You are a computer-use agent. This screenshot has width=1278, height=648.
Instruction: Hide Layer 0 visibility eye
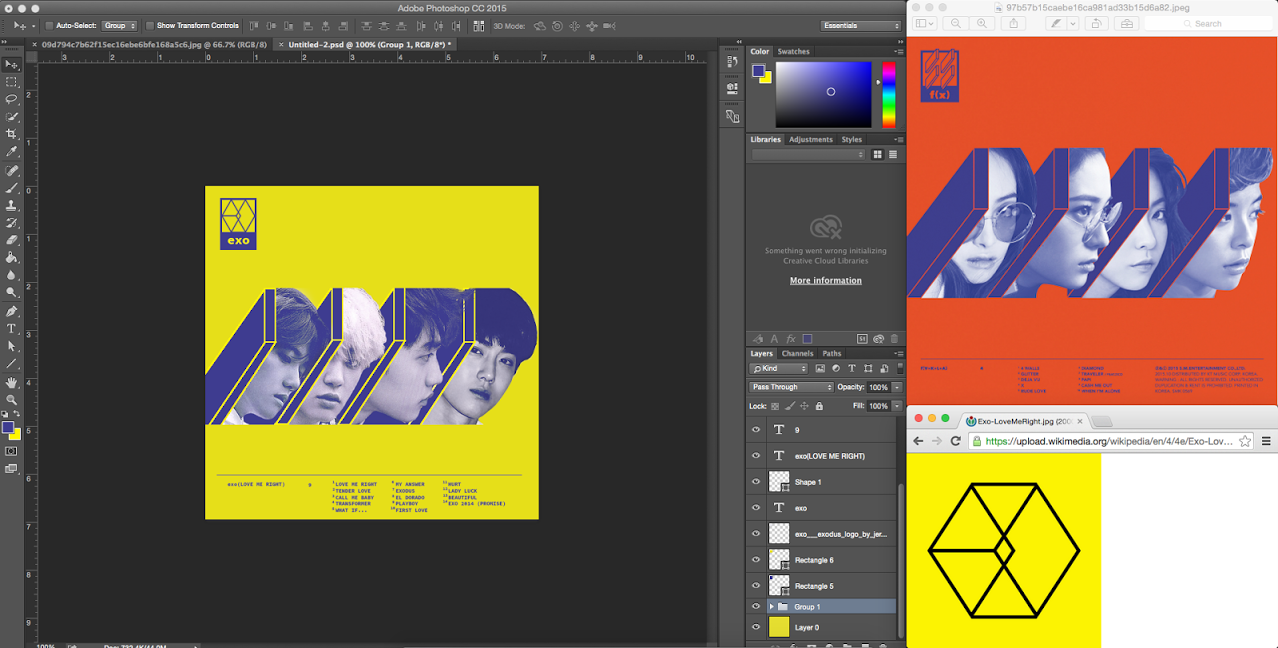(x=756, y=628)
